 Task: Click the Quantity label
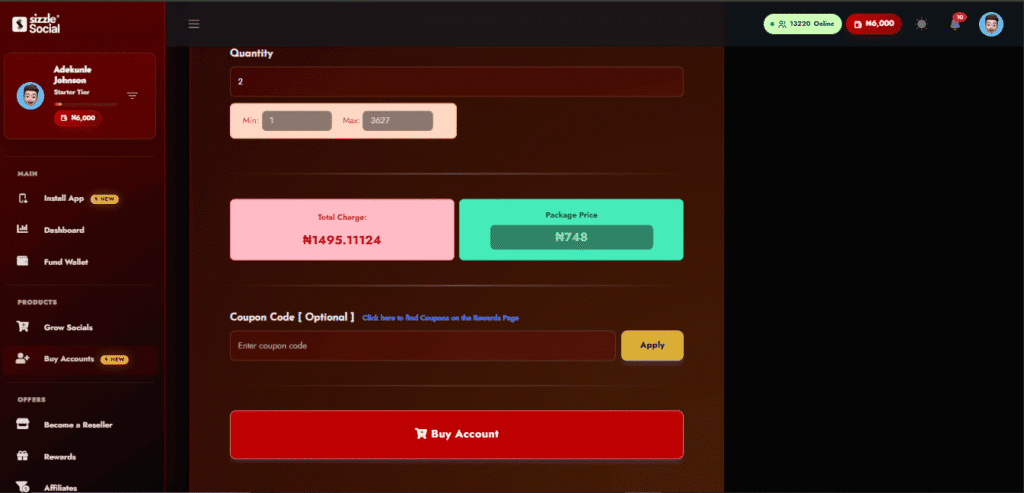(251, 54)
